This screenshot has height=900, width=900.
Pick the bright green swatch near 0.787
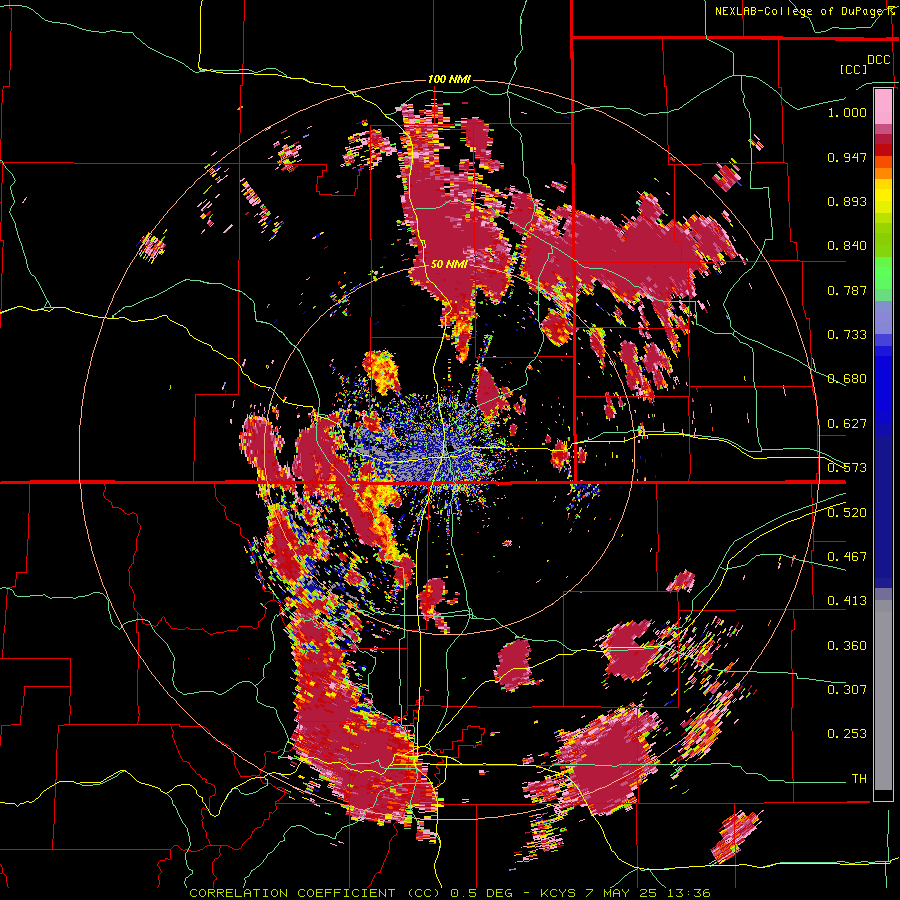click(883, 273)
